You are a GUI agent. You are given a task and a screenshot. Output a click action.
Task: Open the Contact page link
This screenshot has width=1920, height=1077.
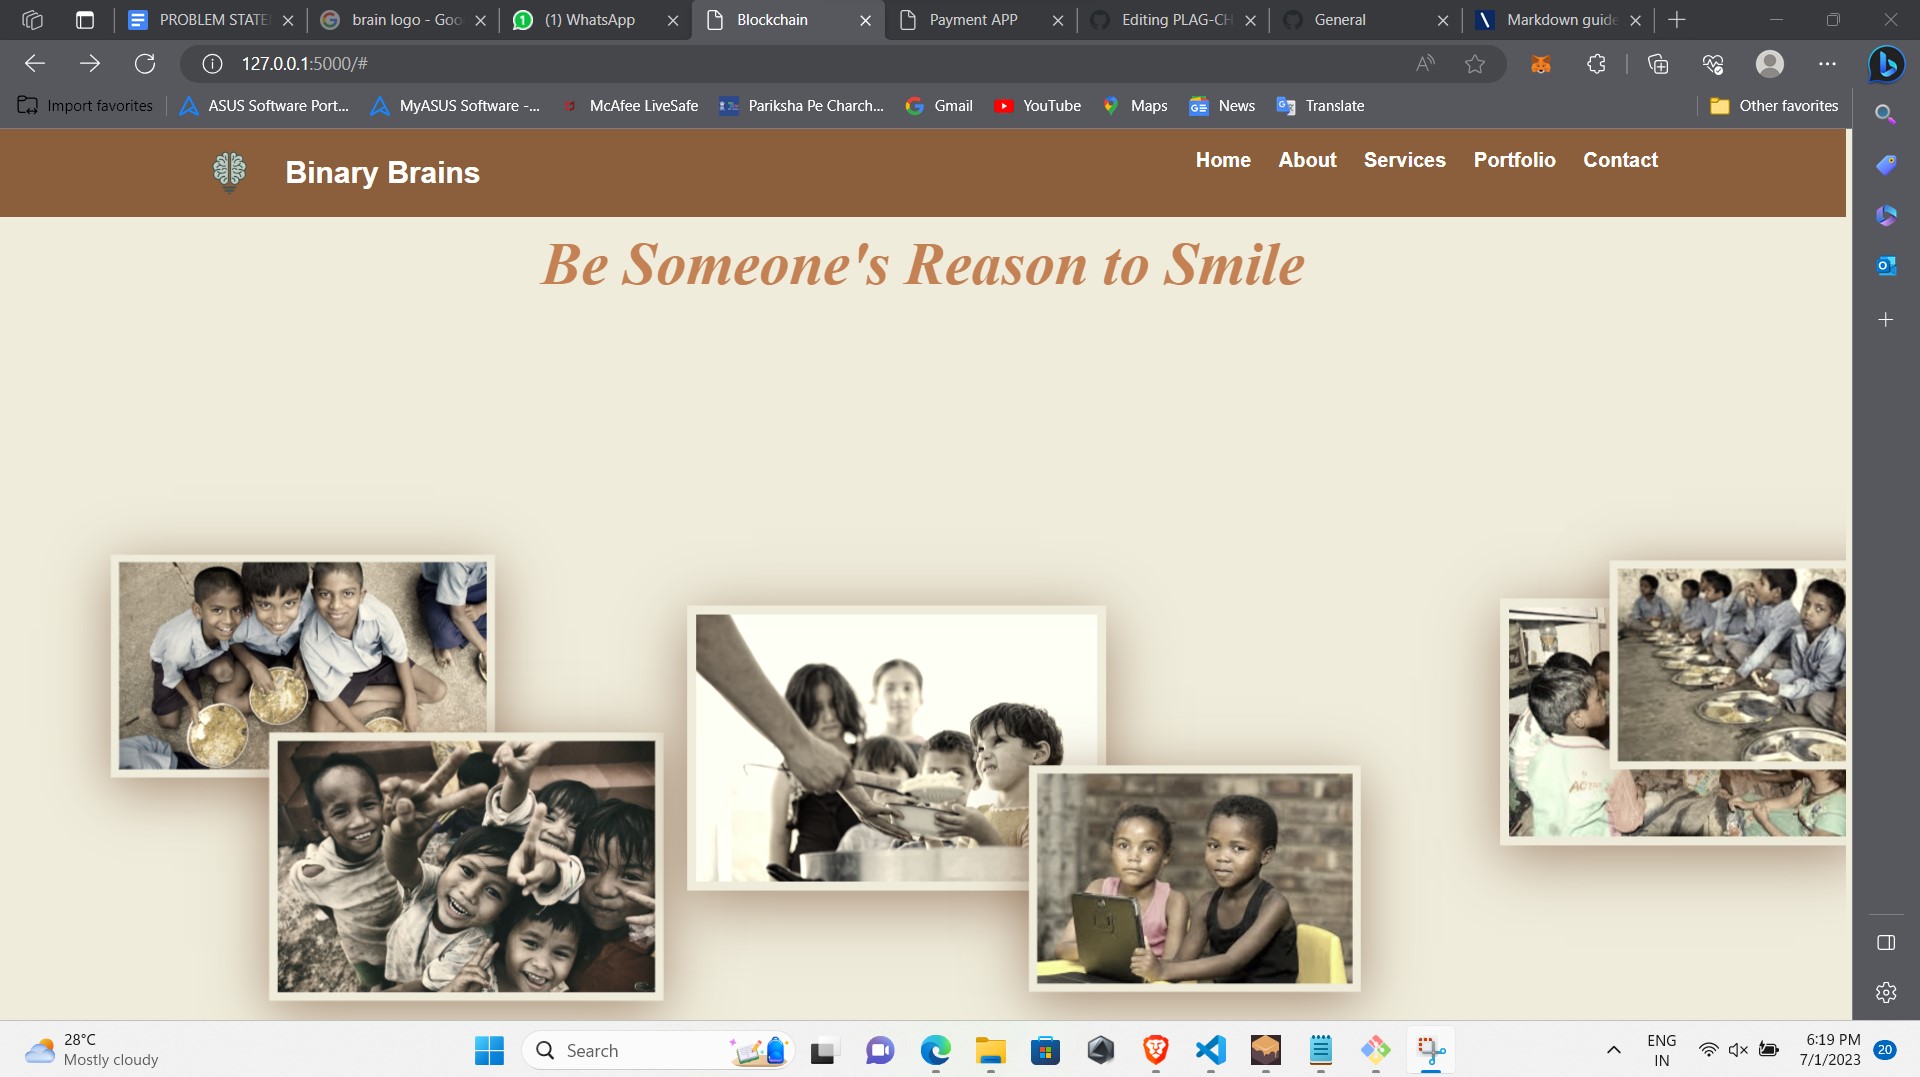coord(1620,160)
